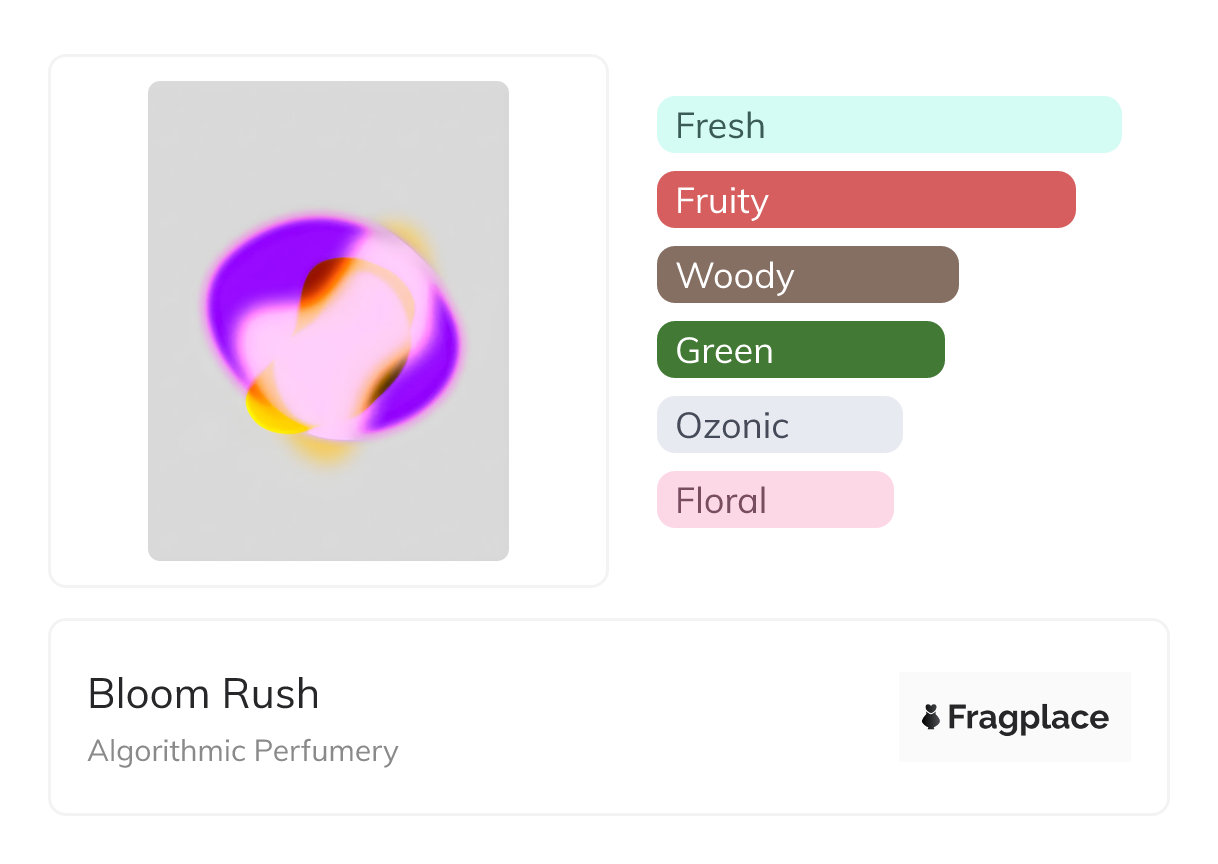
Task: Click the Algorithmic Perfumery brand subtitle
Action: click(243, 751)
